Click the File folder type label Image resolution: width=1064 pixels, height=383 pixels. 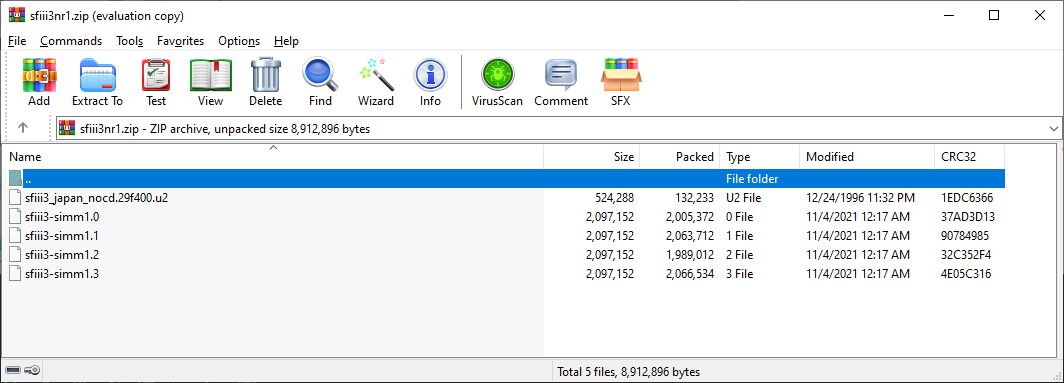(752, 179)
